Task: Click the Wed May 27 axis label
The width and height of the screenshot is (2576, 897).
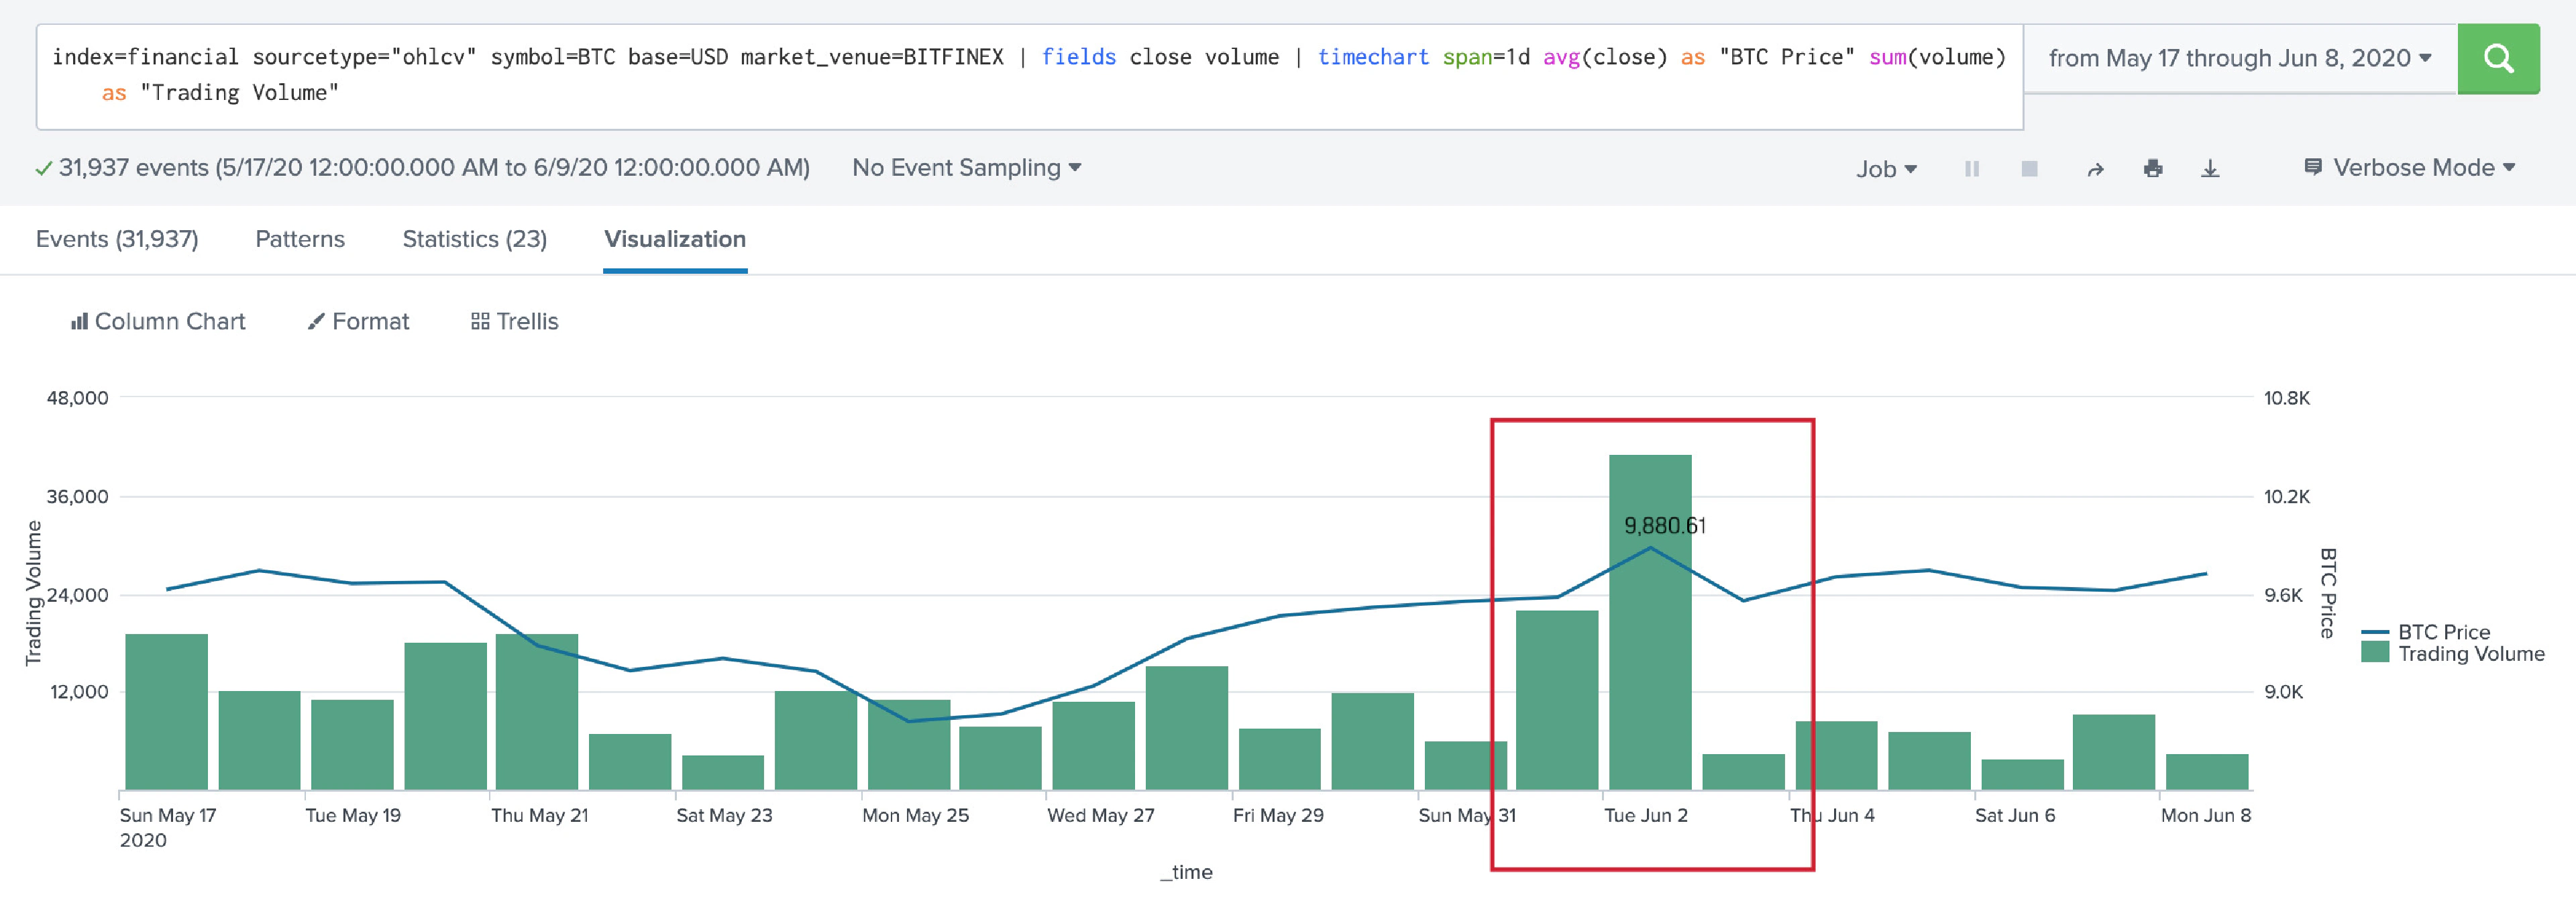Action: (1100, 815)
